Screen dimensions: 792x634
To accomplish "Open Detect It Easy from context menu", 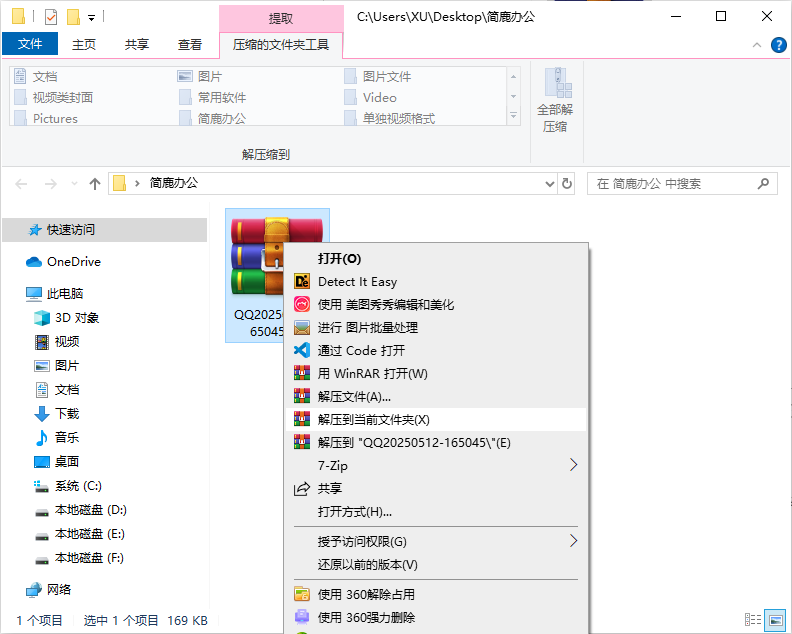I will point(436,281).
